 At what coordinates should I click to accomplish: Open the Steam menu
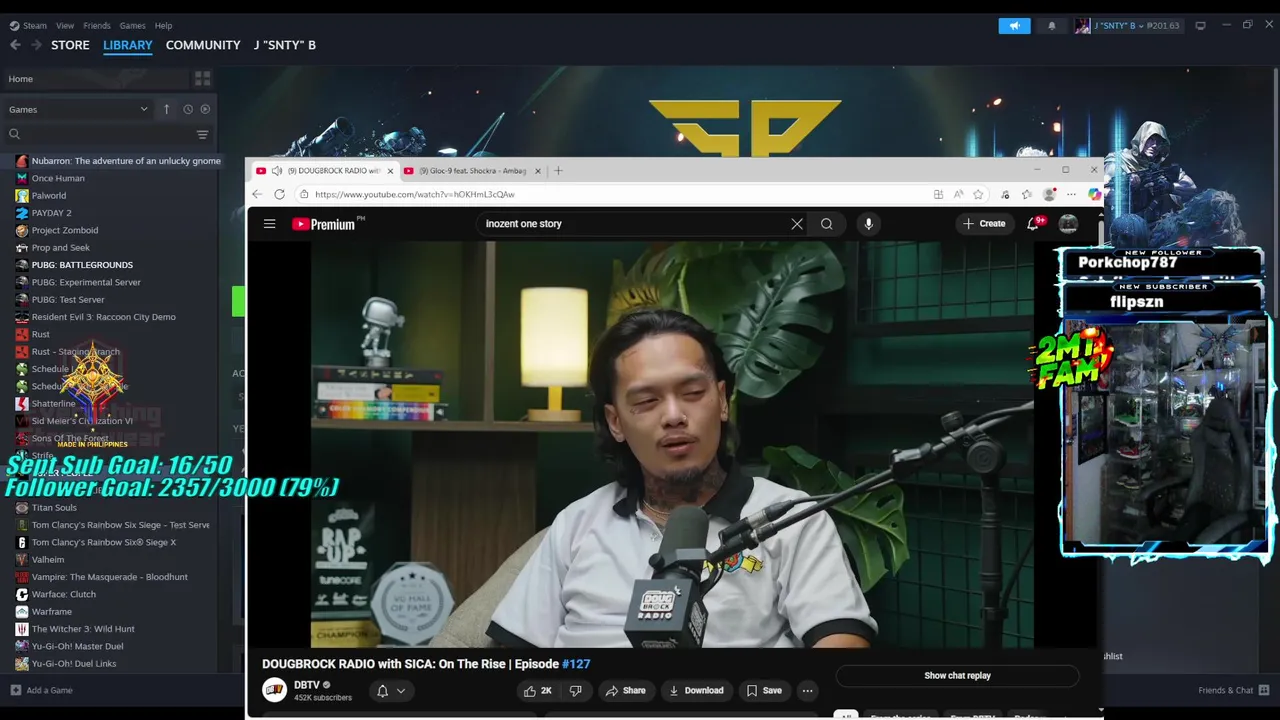point(29,25)
